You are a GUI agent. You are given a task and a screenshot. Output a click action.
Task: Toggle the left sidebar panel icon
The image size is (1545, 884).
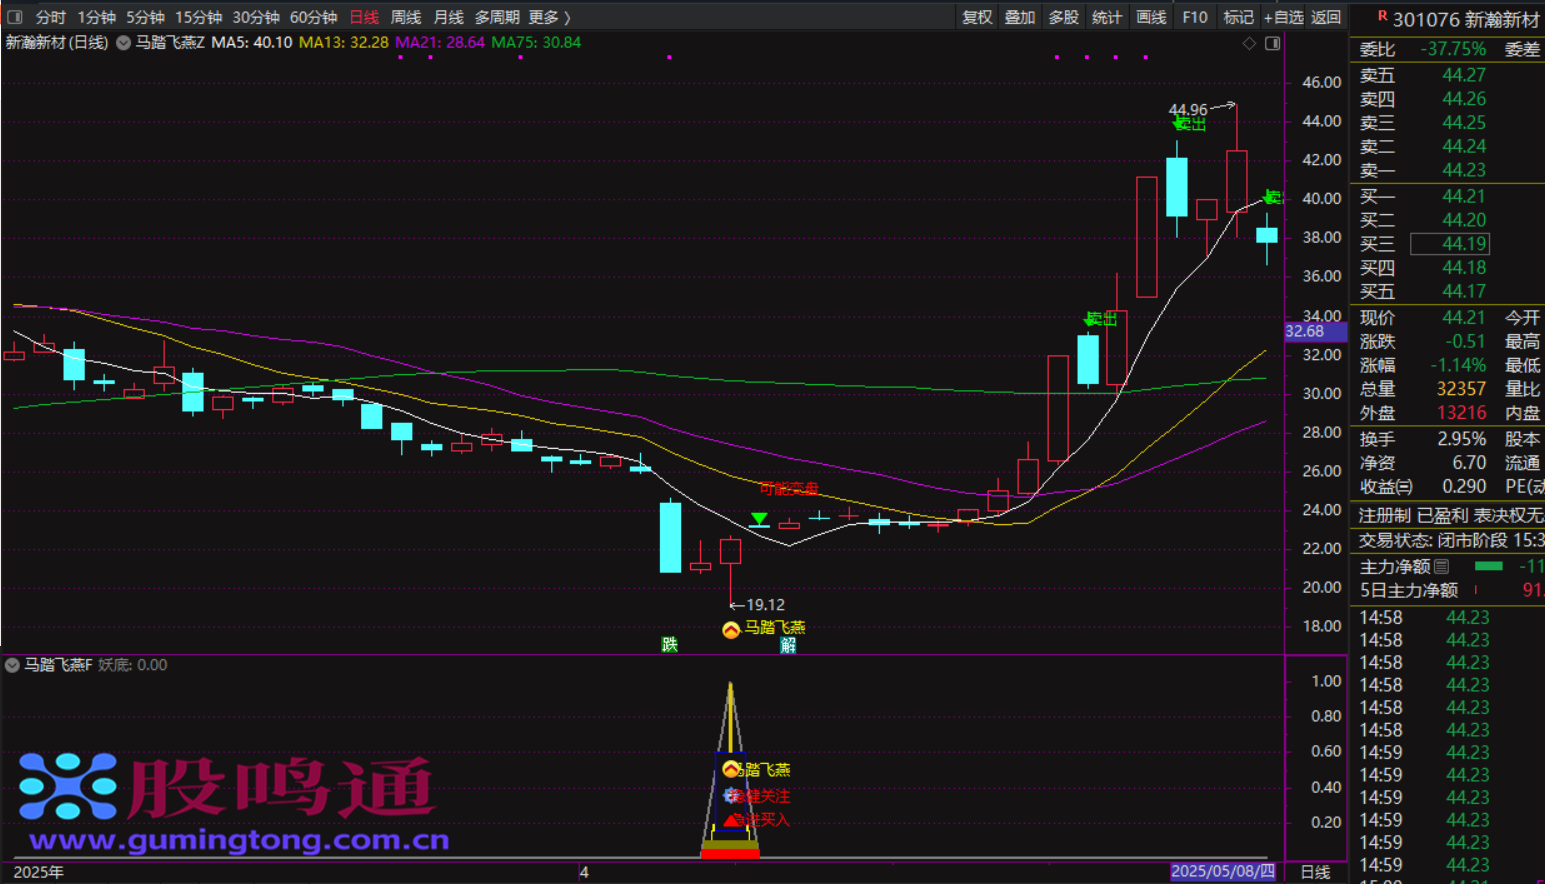pyautogui.click(x=15, y=17)
